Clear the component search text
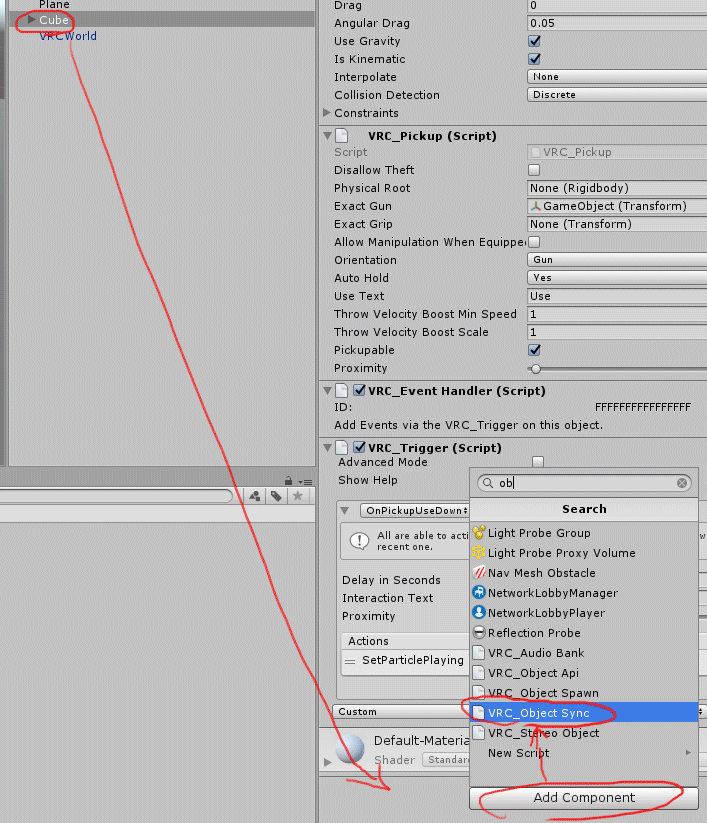The width and height of the screenshot is (707, 823). pos(681,483)
